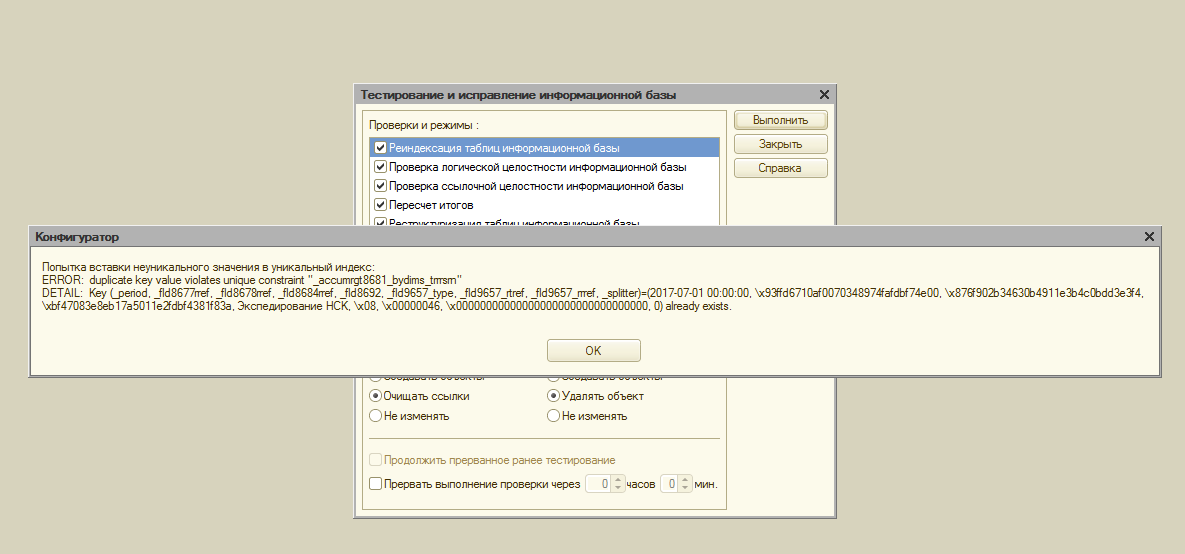Close the Тестирование и исправление dialog
Viewport: 1185px width, 554px height.
point(824,95)
